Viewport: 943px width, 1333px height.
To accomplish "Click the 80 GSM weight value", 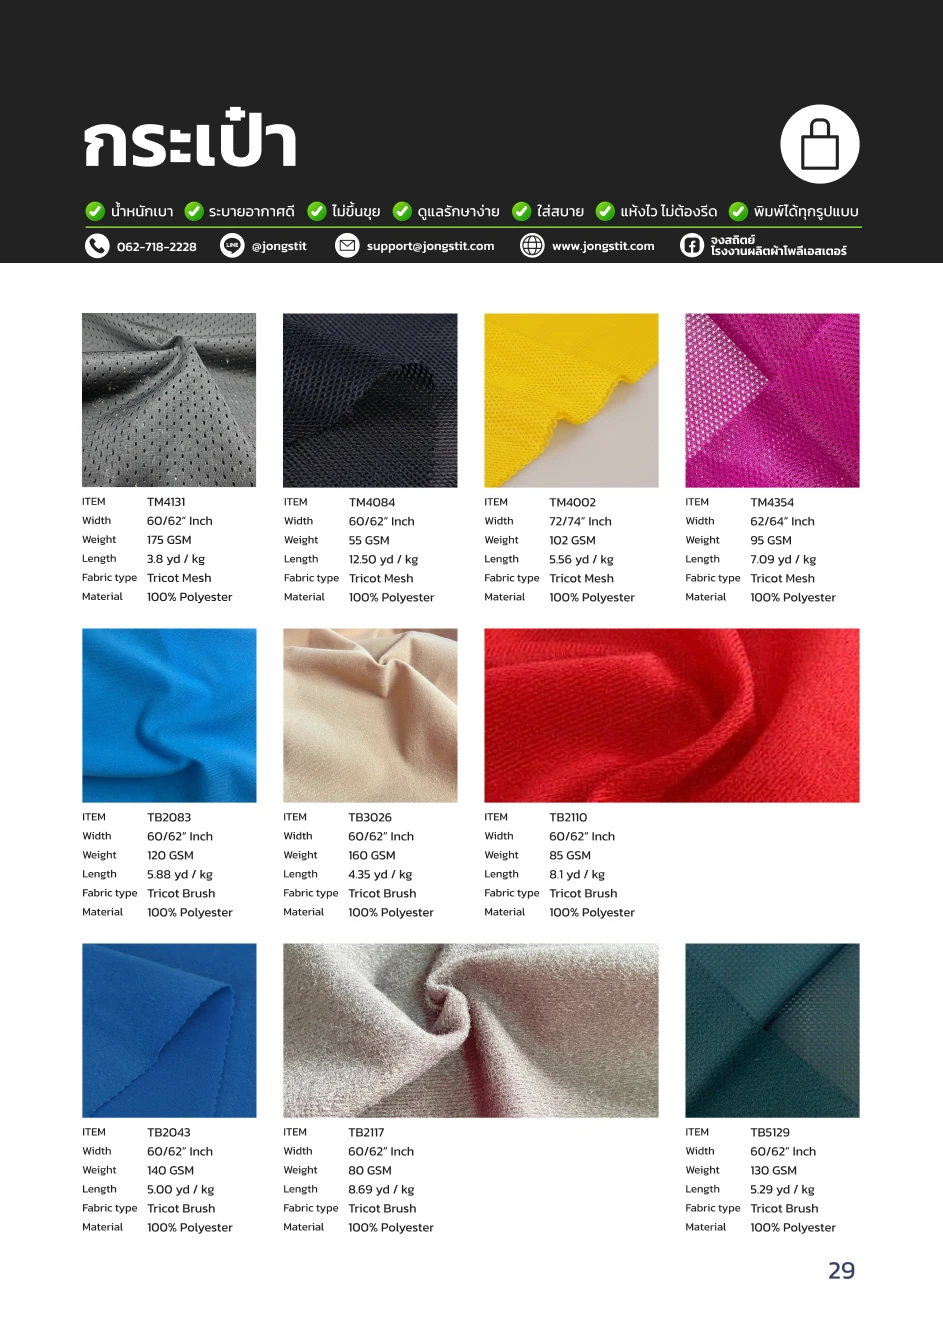I will point(370,1170).
